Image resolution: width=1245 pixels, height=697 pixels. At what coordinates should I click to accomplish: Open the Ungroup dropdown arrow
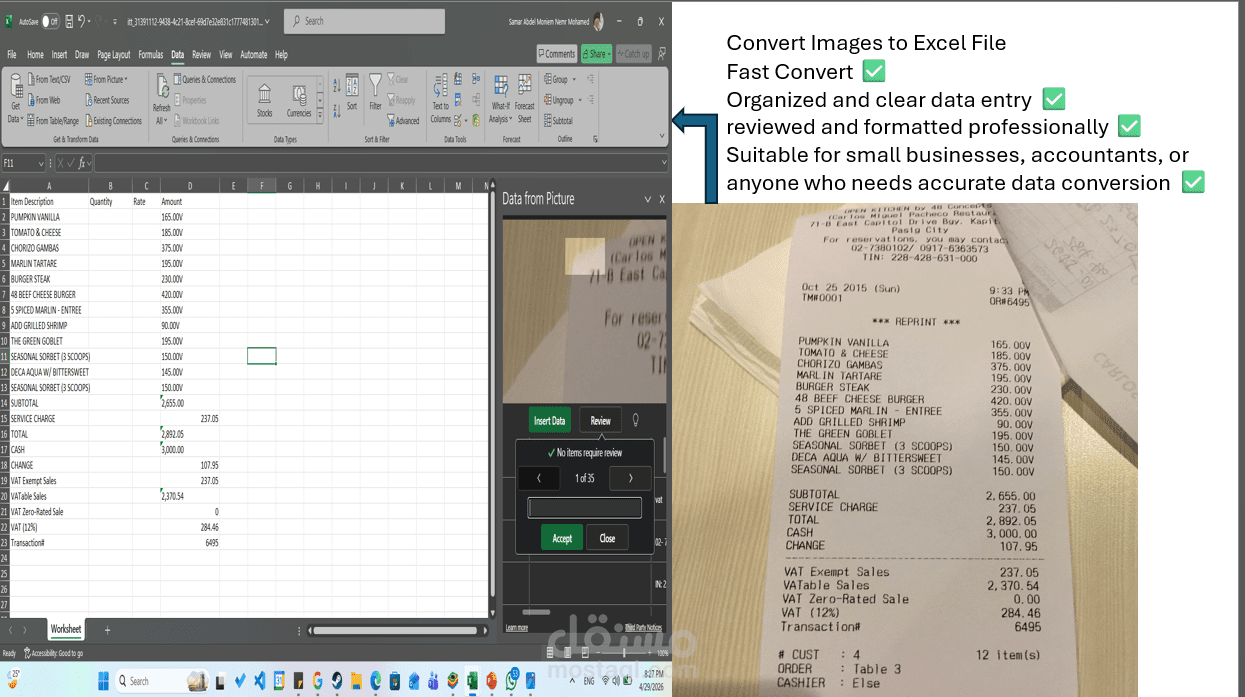coord(579,100)
